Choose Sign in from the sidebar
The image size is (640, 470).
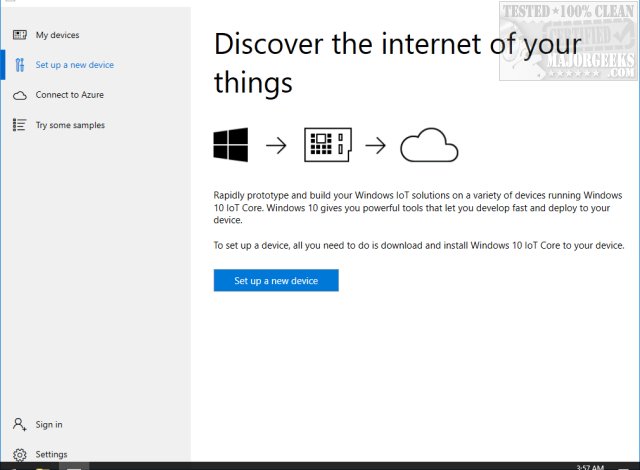pos(49,425)
